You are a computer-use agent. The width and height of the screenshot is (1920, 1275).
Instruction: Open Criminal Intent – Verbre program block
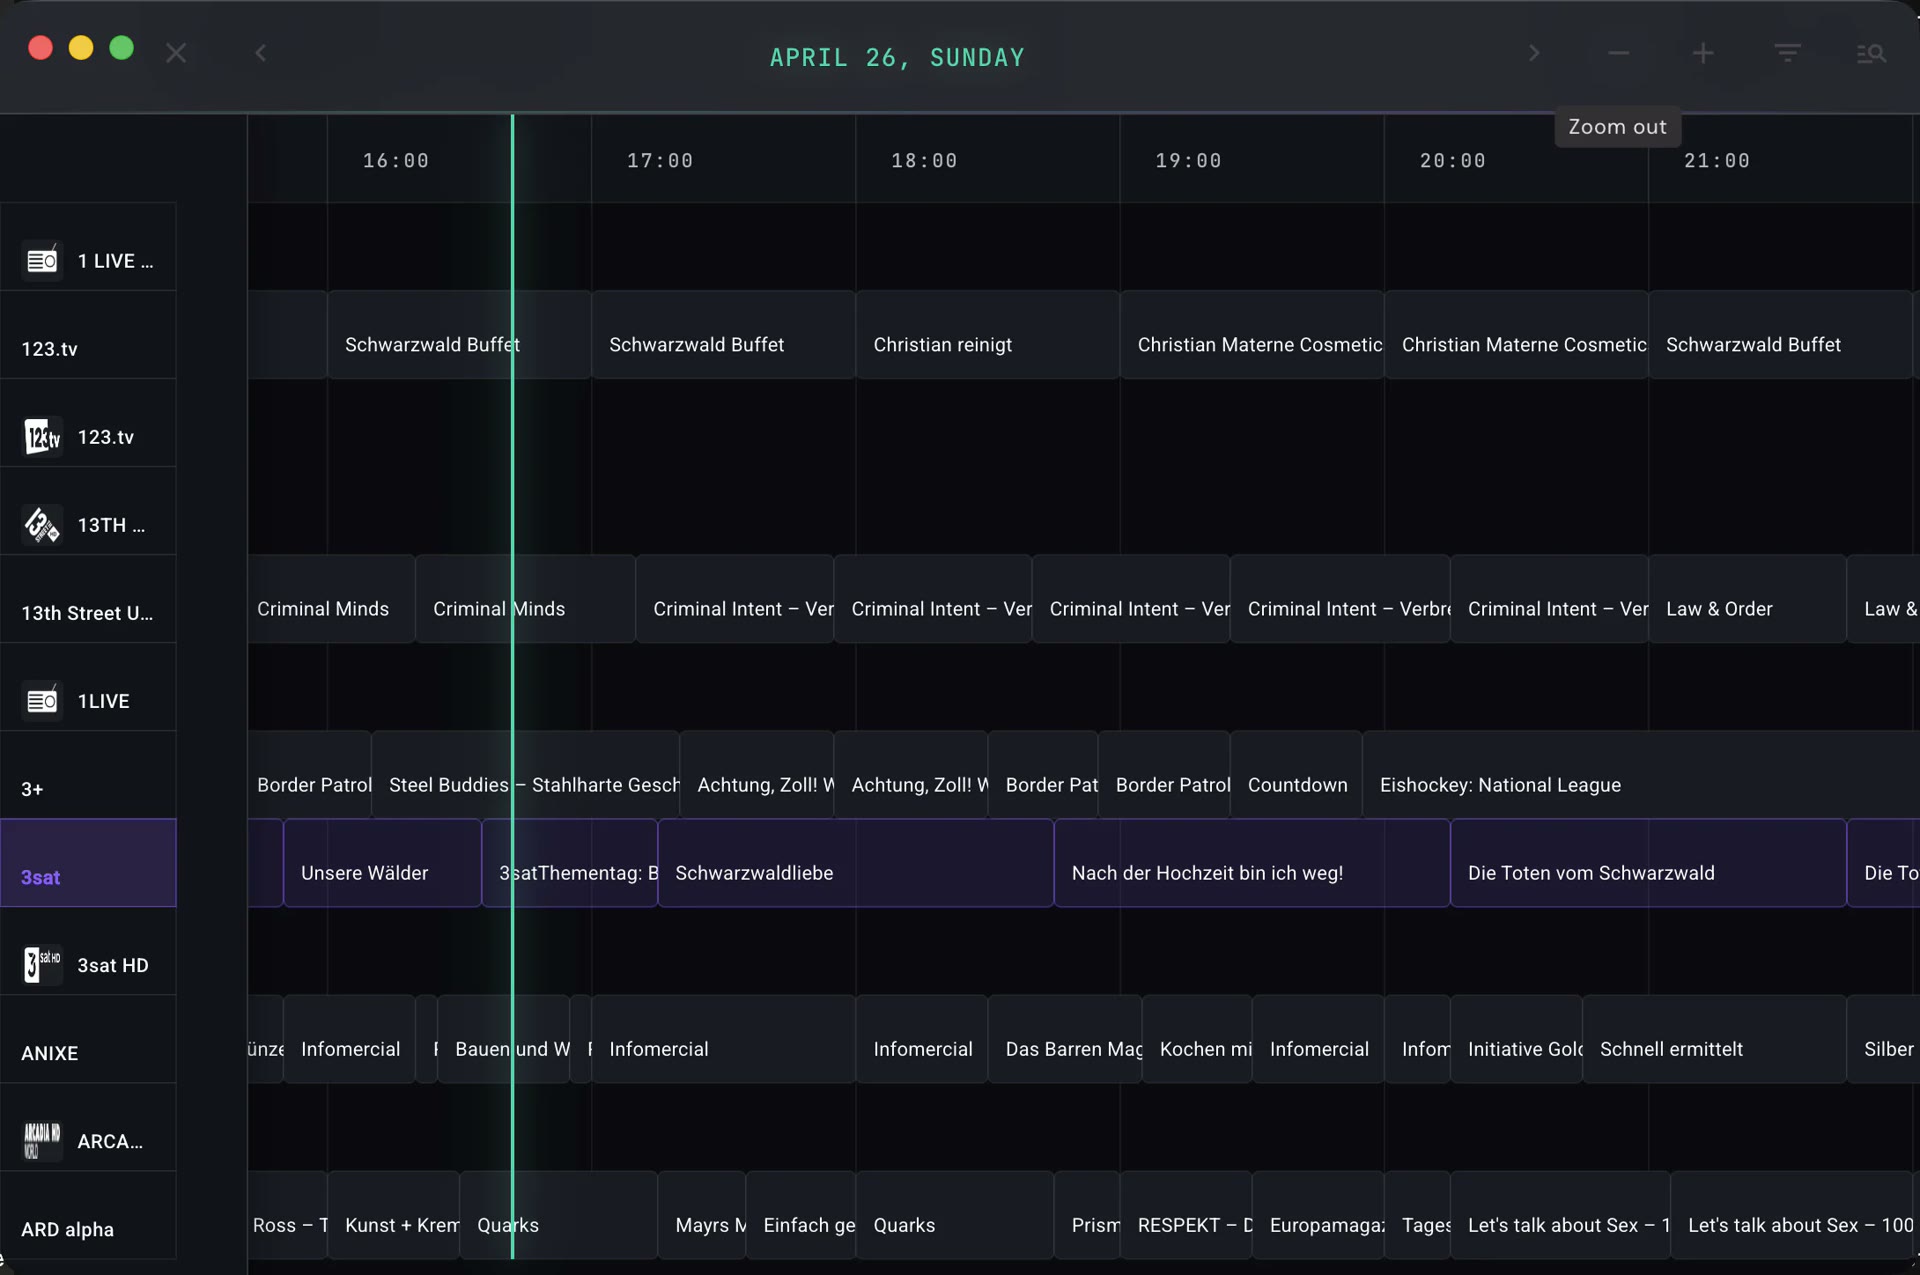pyautogui.click(x=1341, y=599)
